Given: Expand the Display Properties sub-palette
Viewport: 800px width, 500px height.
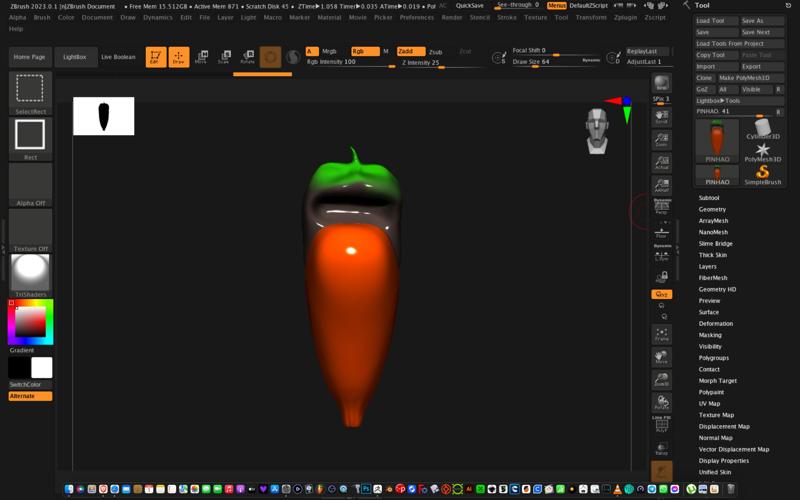Looking at the screenshot, I should tap(723, 461).
